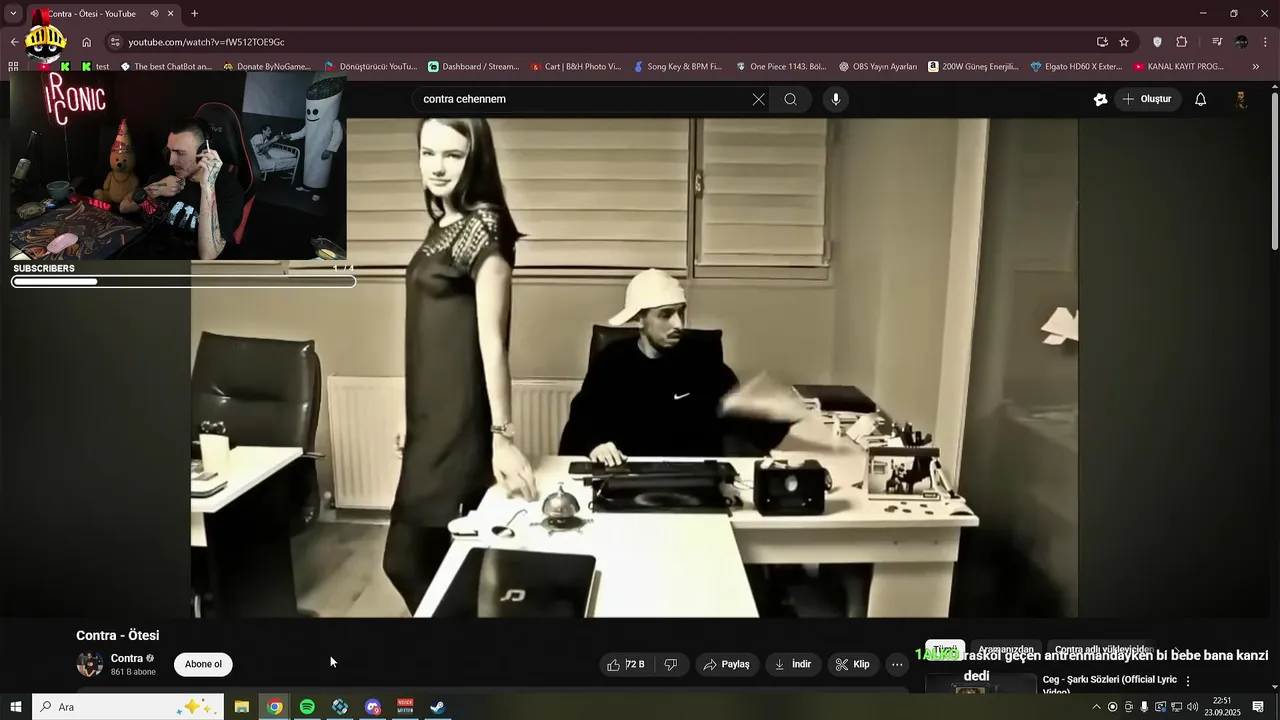
Task: Open 'Cart | B&H Photo Vi...' bookmark
Action: click(575, 67)
